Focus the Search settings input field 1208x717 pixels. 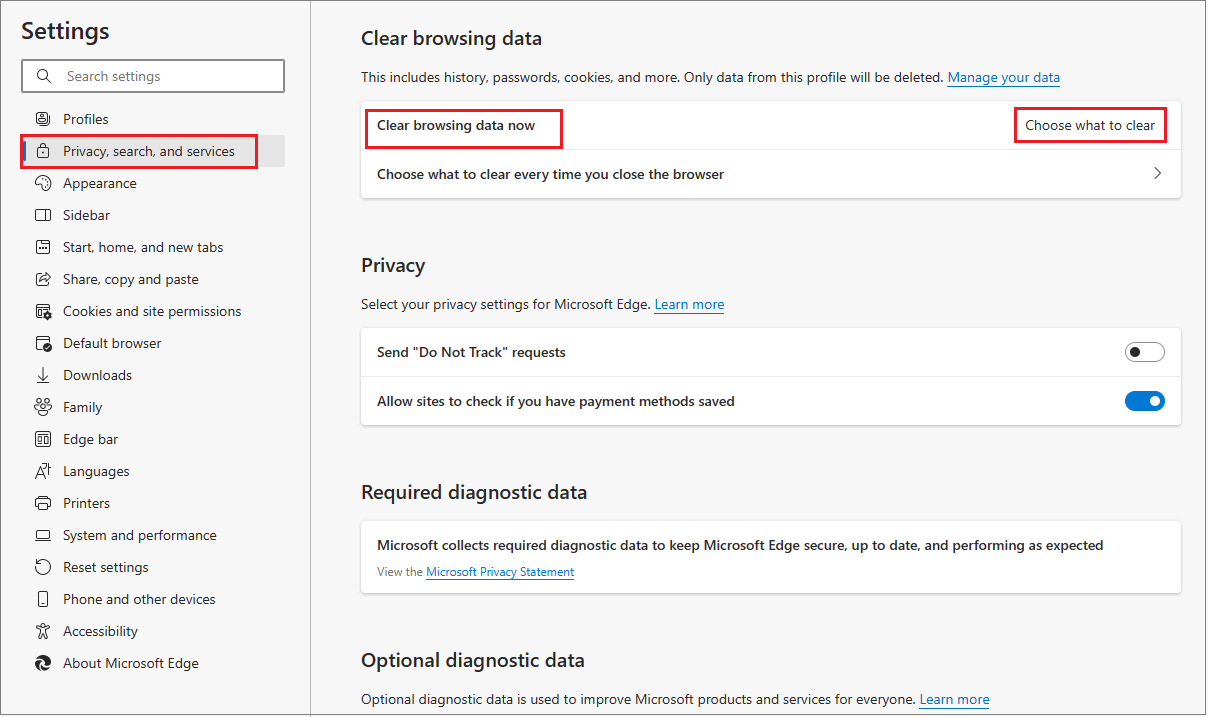pos(153,76)
